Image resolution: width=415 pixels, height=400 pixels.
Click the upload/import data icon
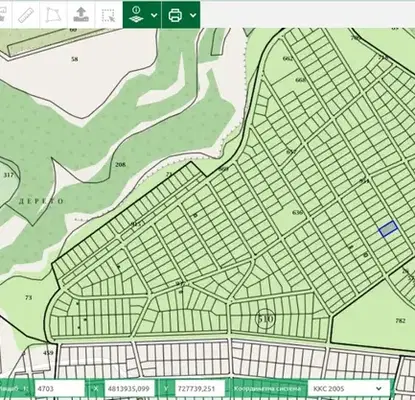click(x=81, y=15)
